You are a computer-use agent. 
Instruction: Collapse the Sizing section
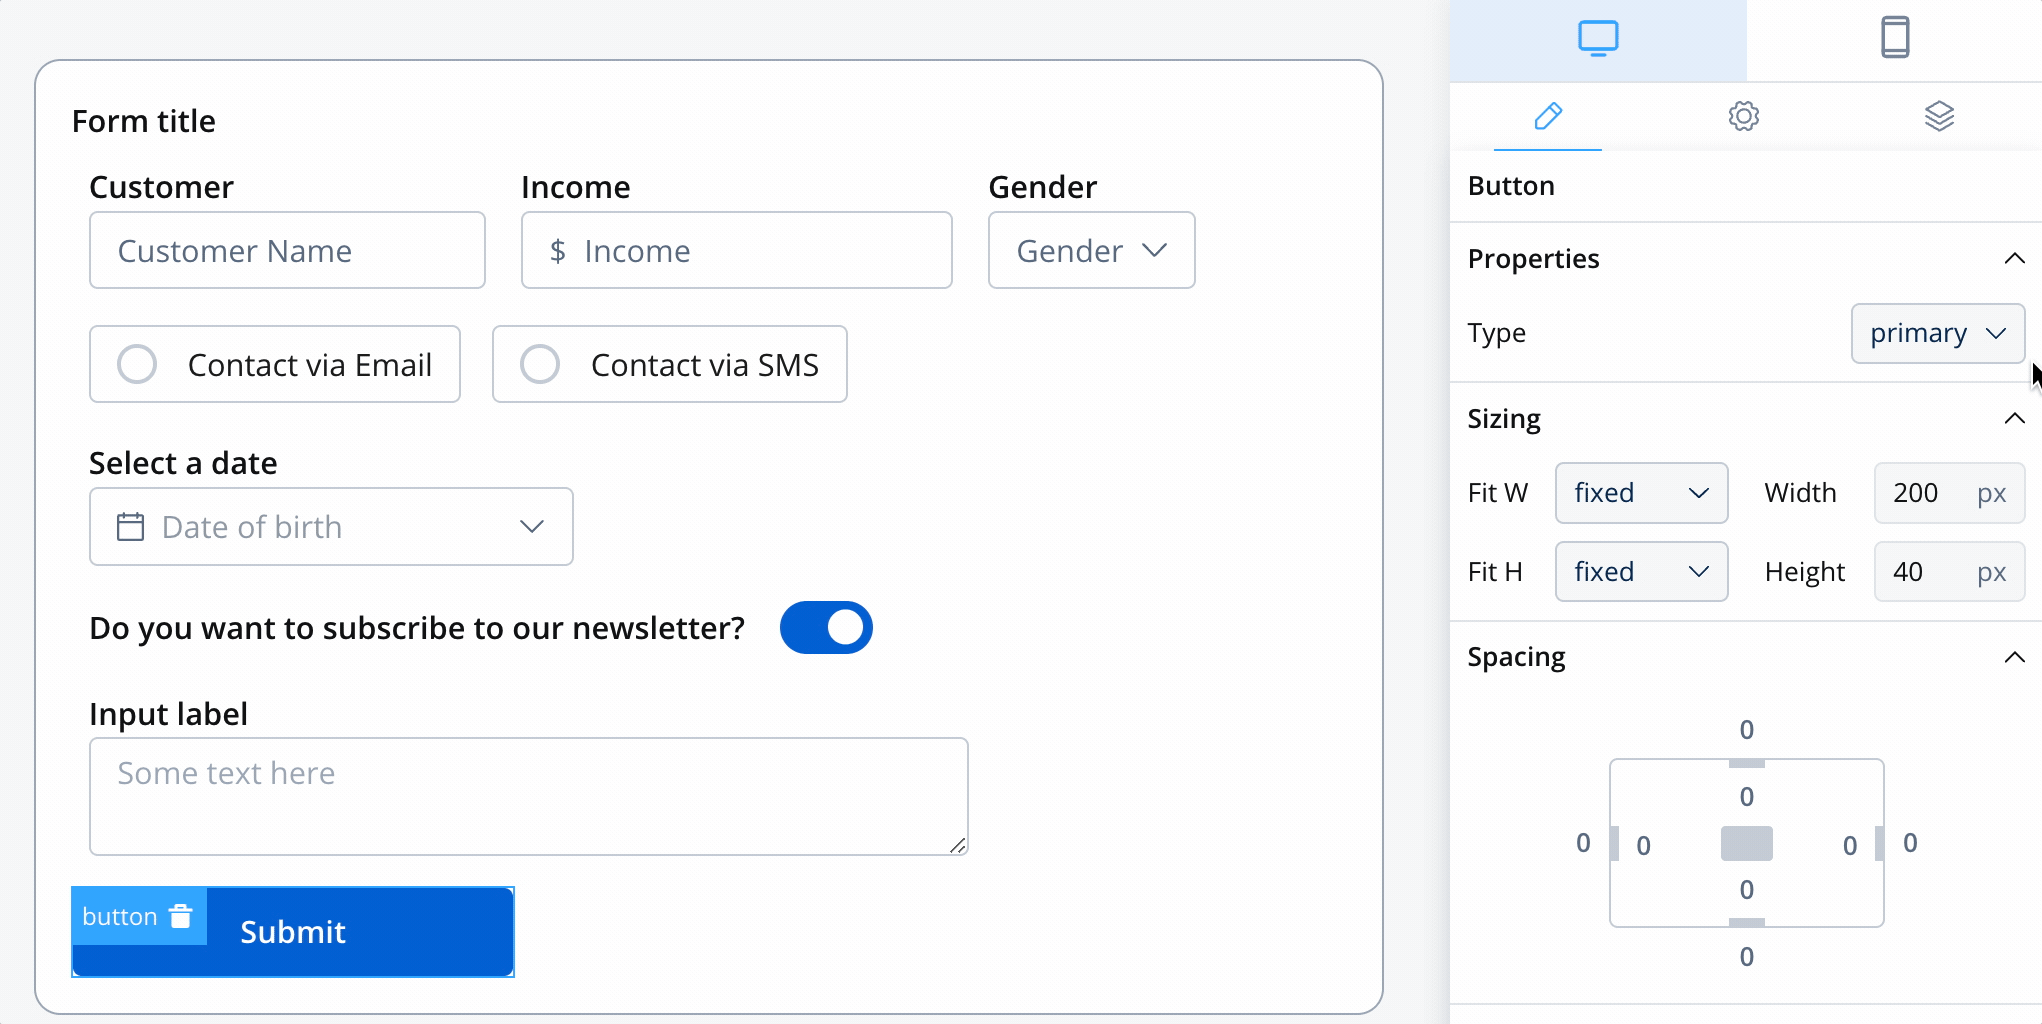[x=2014, y=418]
